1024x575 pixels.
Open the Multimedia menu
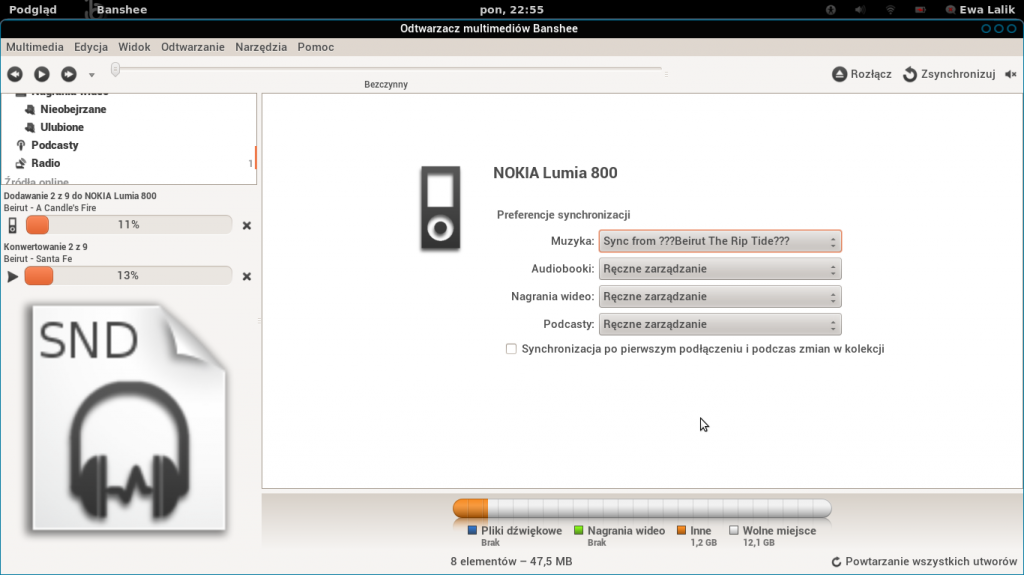pyautogui.click(x=35, y=47)
